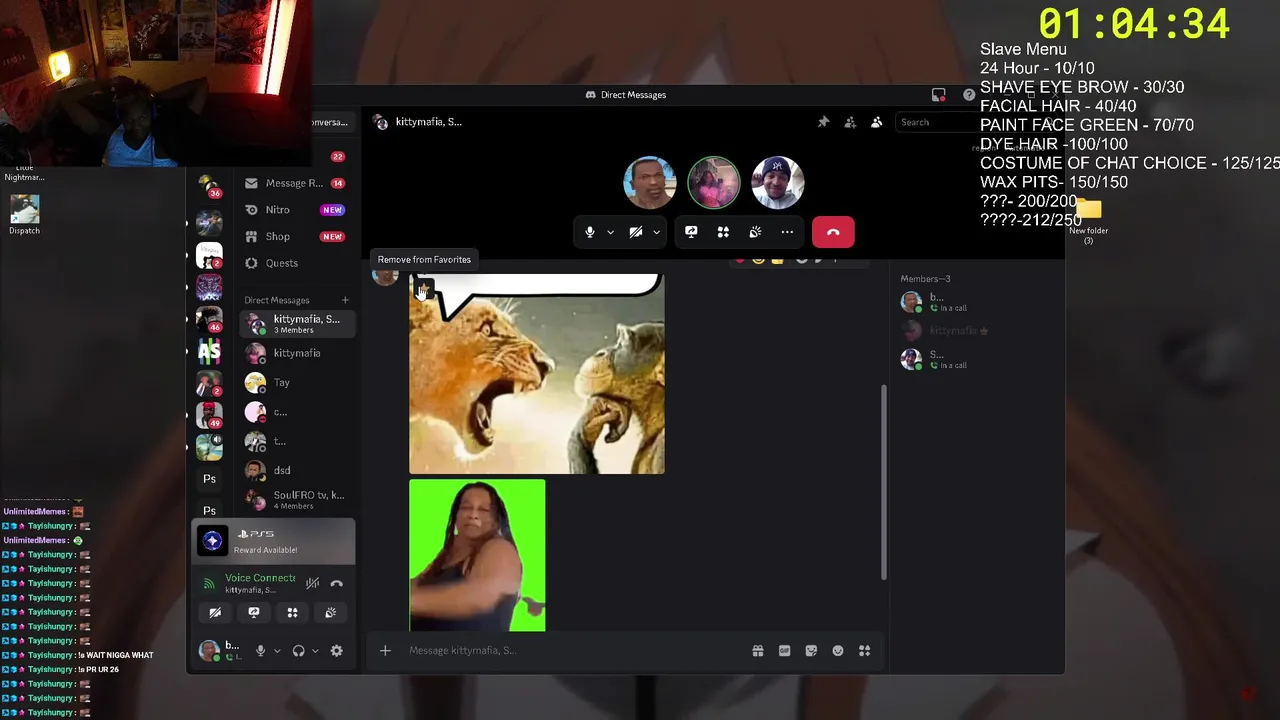The height and width of the screenshot is (720, 1280).
Task: Mute the microphone in the call controls
Action: pyautogui.click(x=590, y=232)
